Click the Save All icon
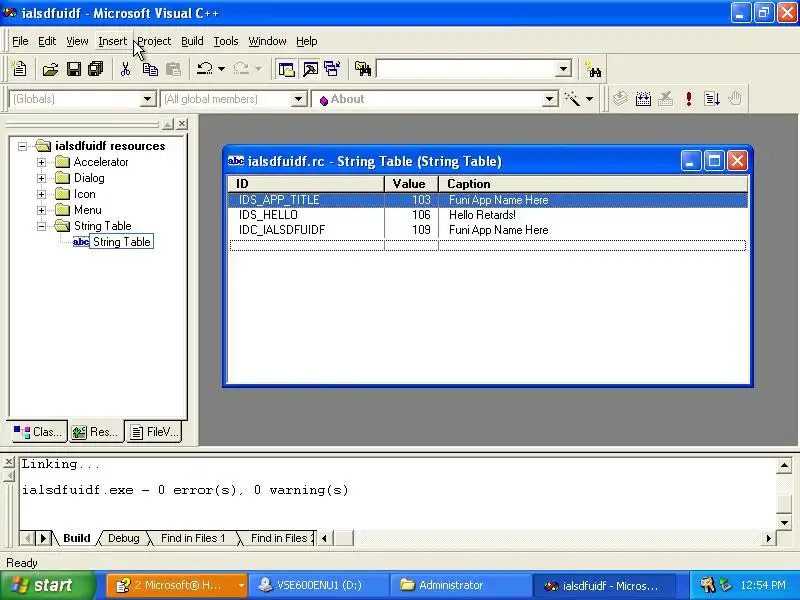Image resolution: width=800 pixels, height=600 pixels. click(x=95, y=69)
